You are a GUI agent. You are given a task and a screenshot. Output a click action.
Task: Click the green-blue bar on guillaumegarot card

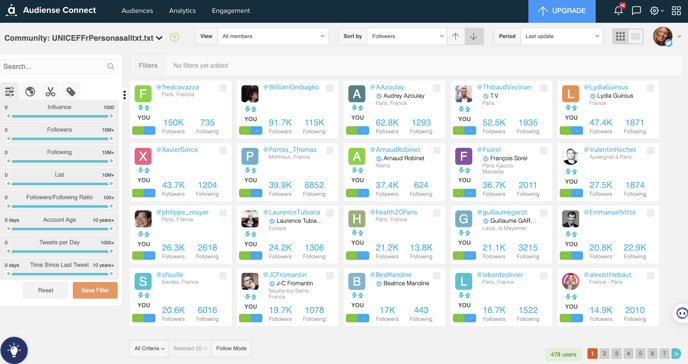464,255
